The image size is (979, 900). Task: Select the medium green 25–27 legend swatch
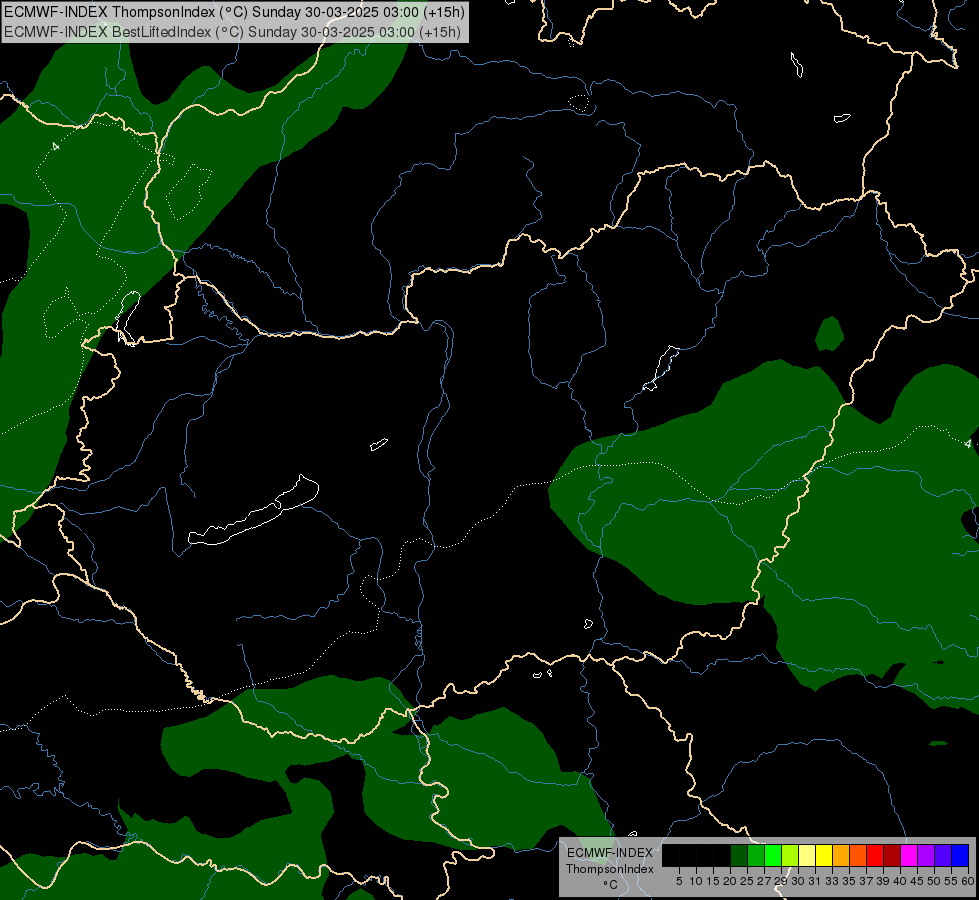[756, 855]
